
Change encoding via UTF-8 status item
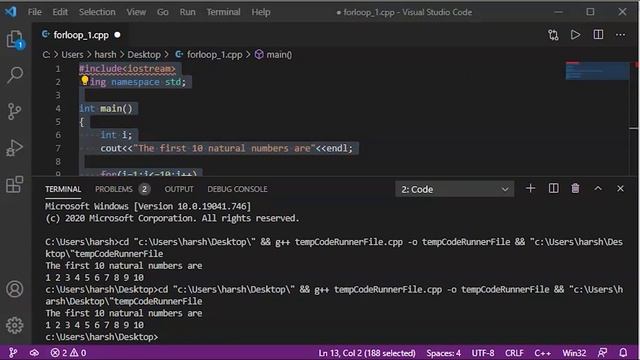click(483, 353)
